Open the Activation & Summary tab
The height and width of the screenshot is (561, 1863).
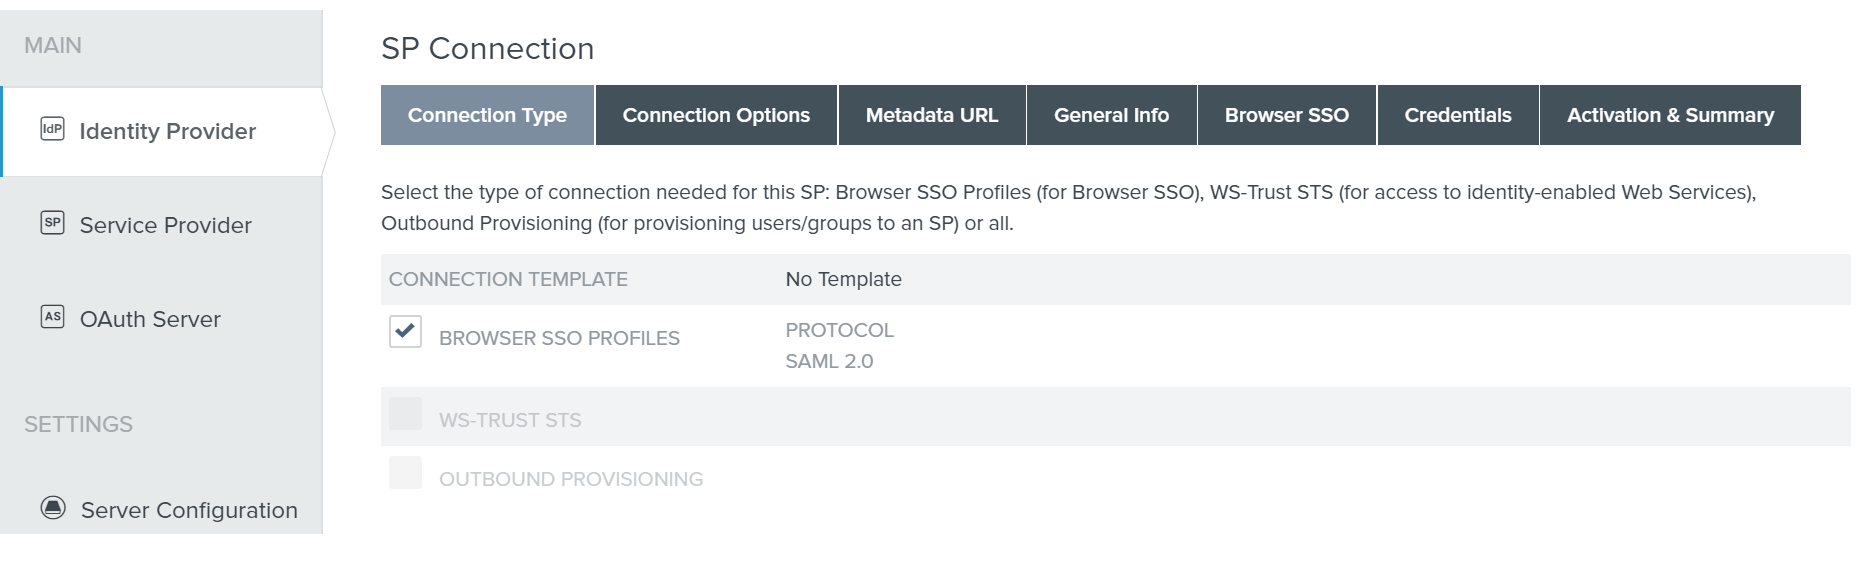[x=1669, y=116]
